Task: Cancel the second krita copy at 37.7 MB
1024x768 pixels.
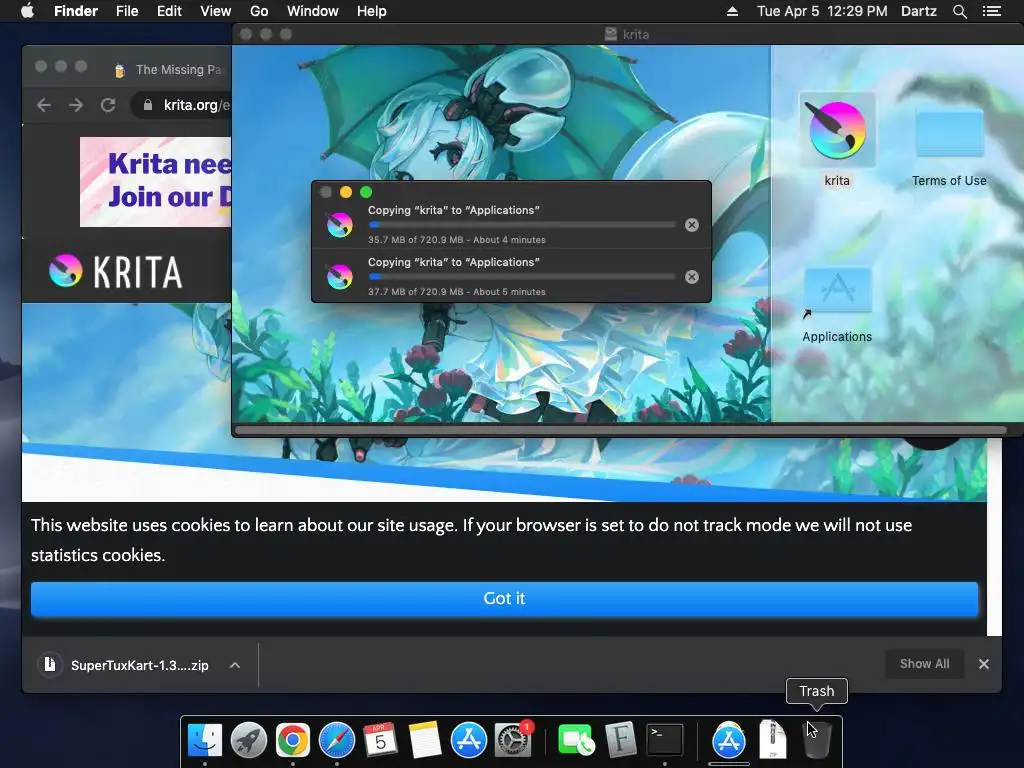Action: [x=692, y=277]
